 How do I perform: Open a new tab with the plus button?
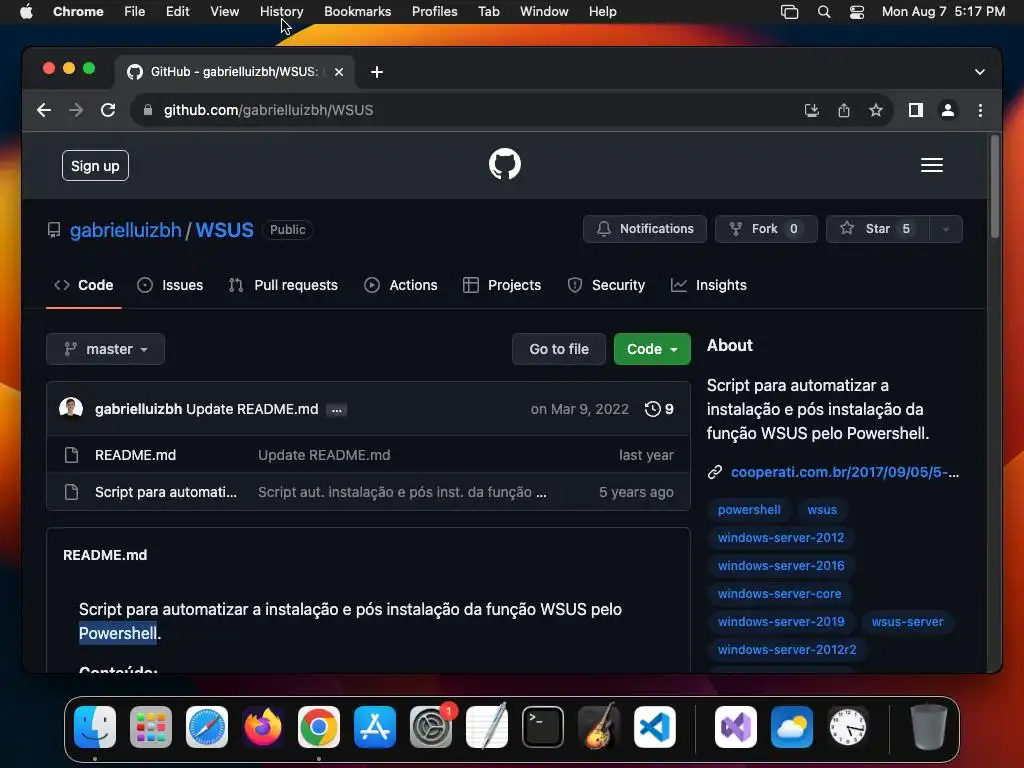click(x=377, y=72)
